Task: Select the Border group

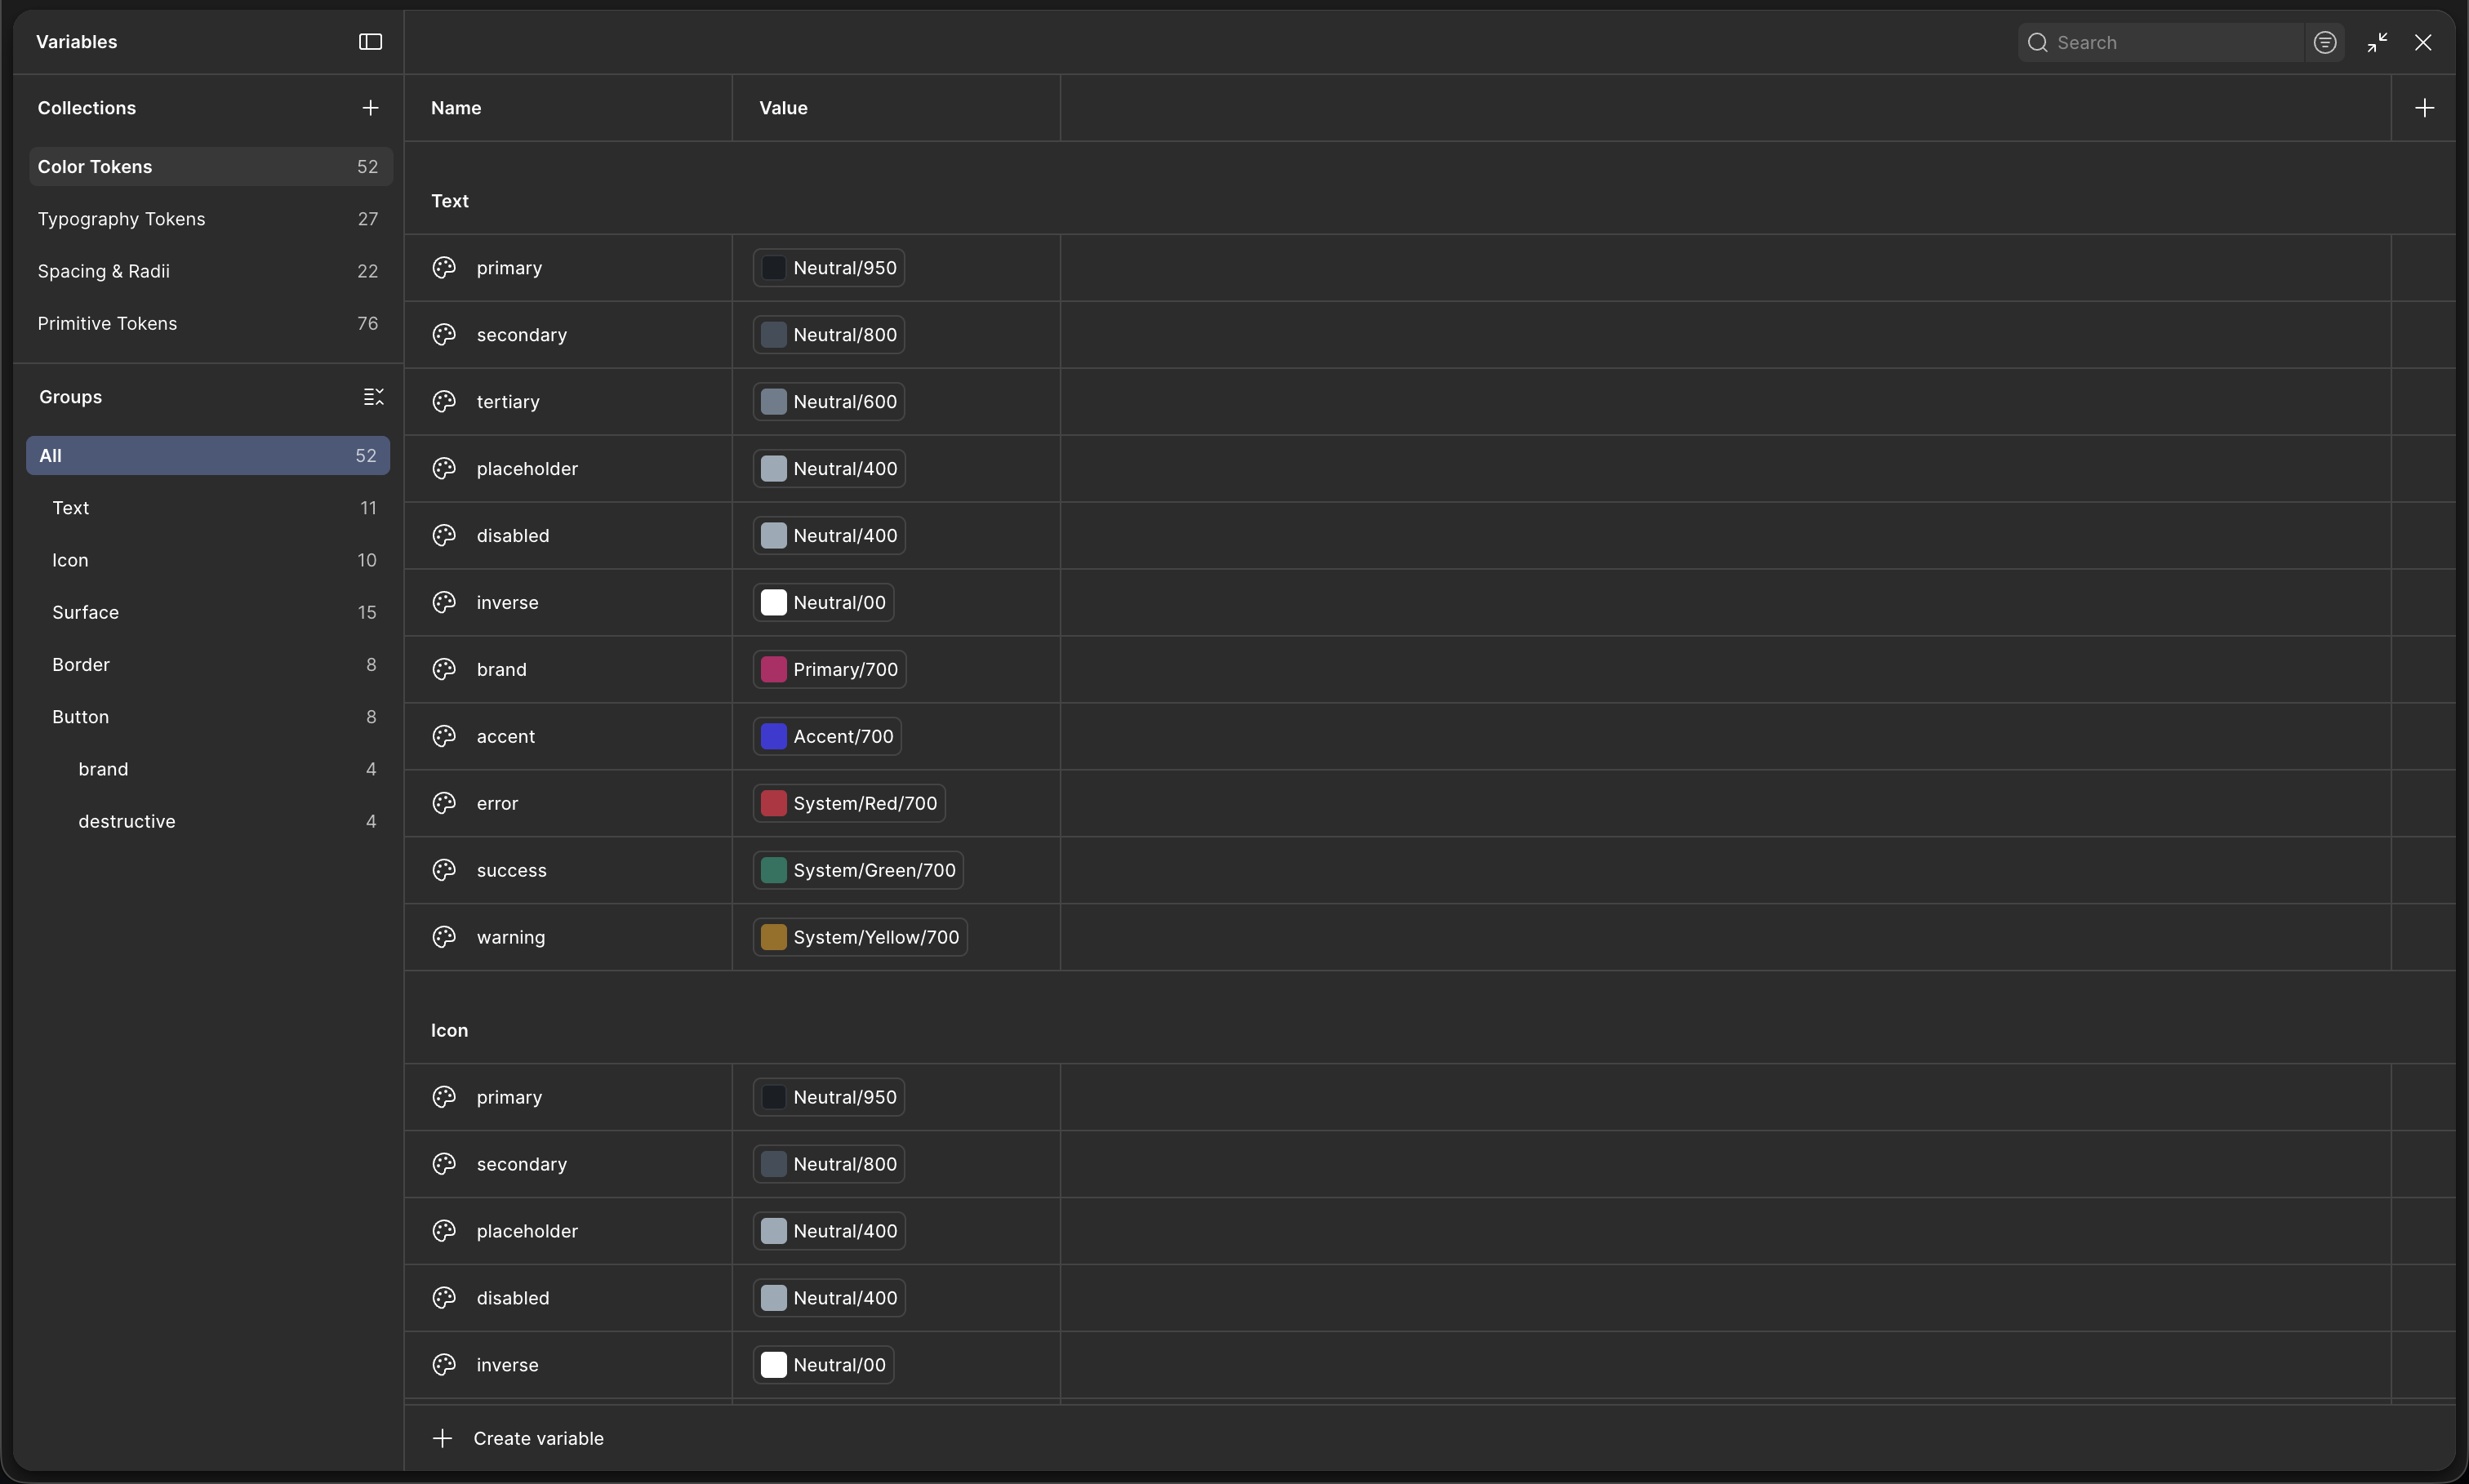Action: tap(208, 665)
